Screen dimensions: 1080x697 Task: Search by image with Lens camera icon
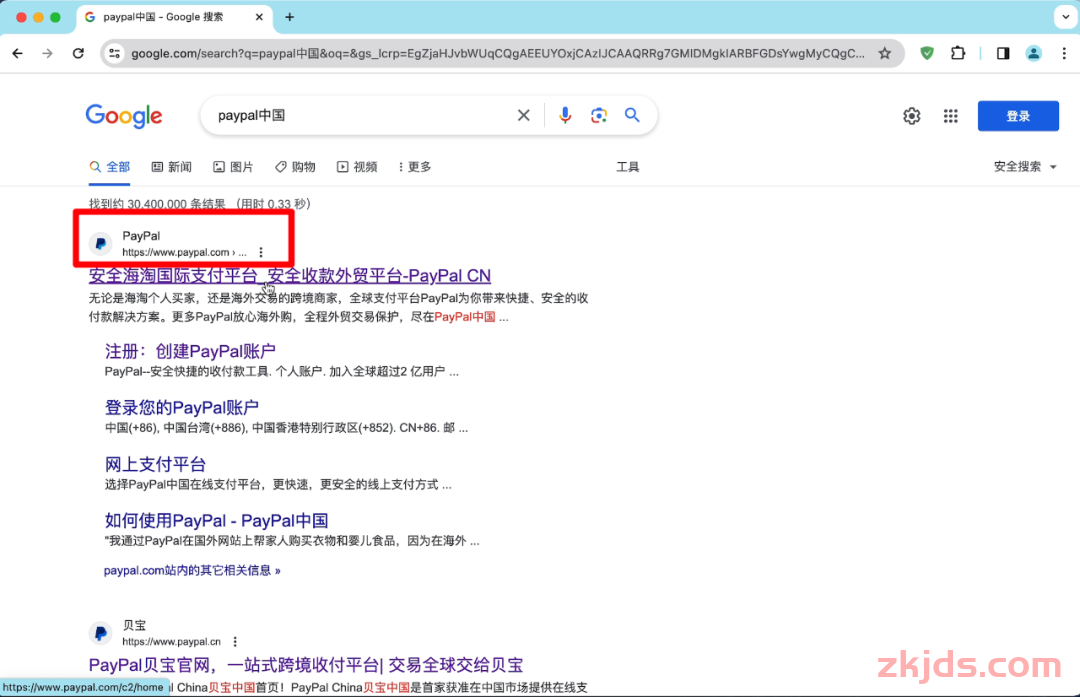(599, 115)
